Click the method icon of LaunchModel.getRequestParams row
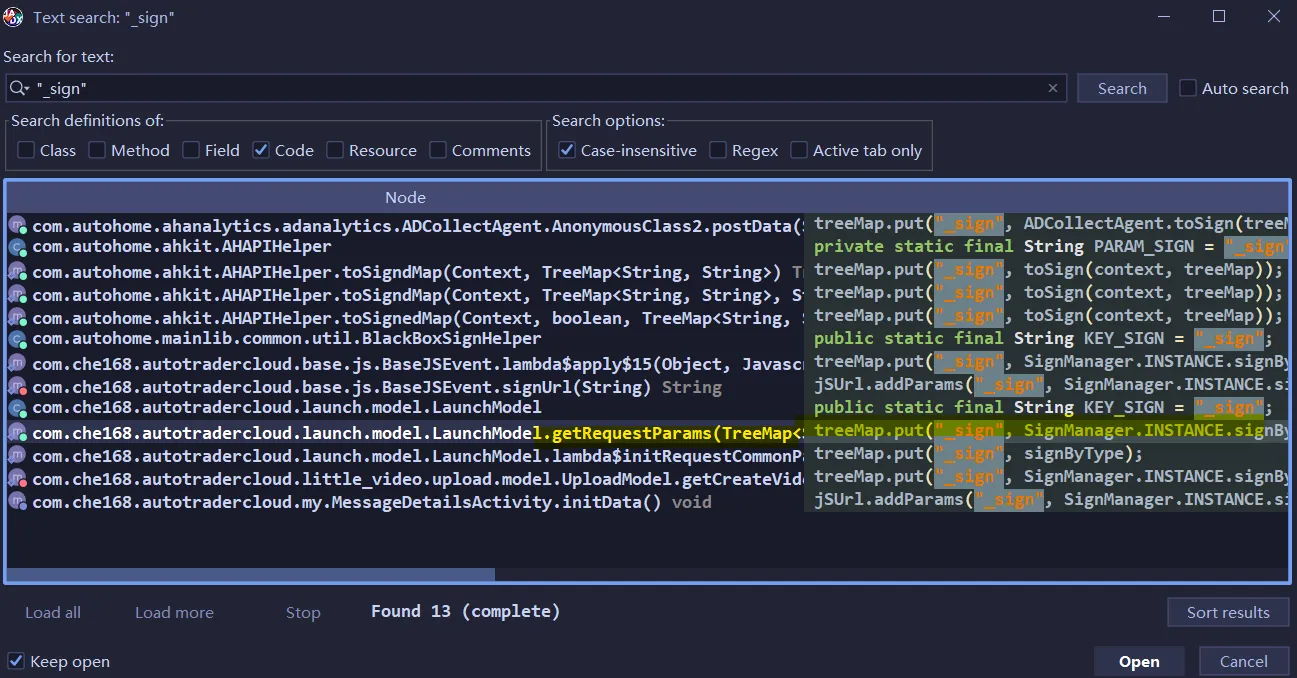 pos(17,433)
